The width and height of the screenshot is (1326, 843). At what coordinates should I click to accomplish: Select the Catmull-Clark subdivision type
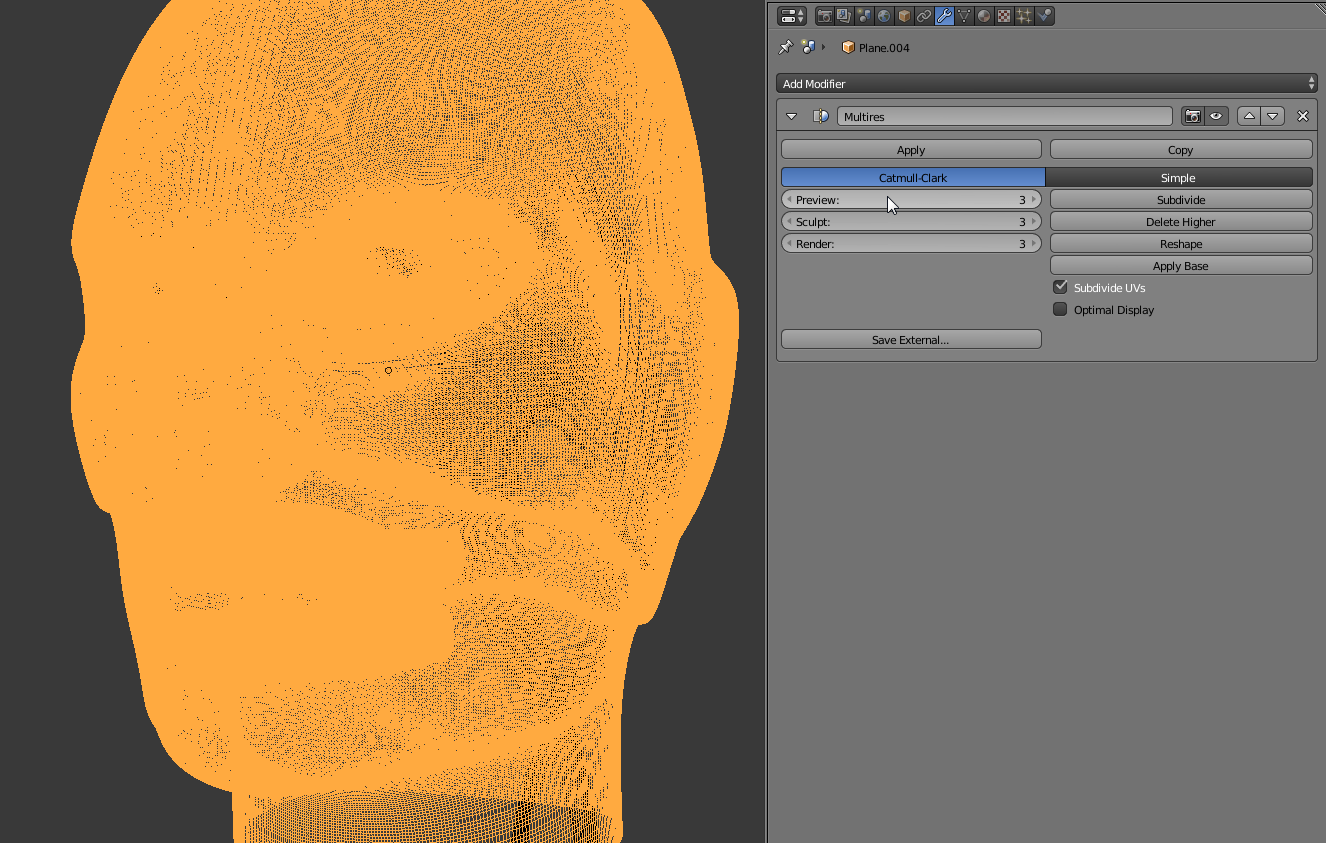click(x=912, y=177)
